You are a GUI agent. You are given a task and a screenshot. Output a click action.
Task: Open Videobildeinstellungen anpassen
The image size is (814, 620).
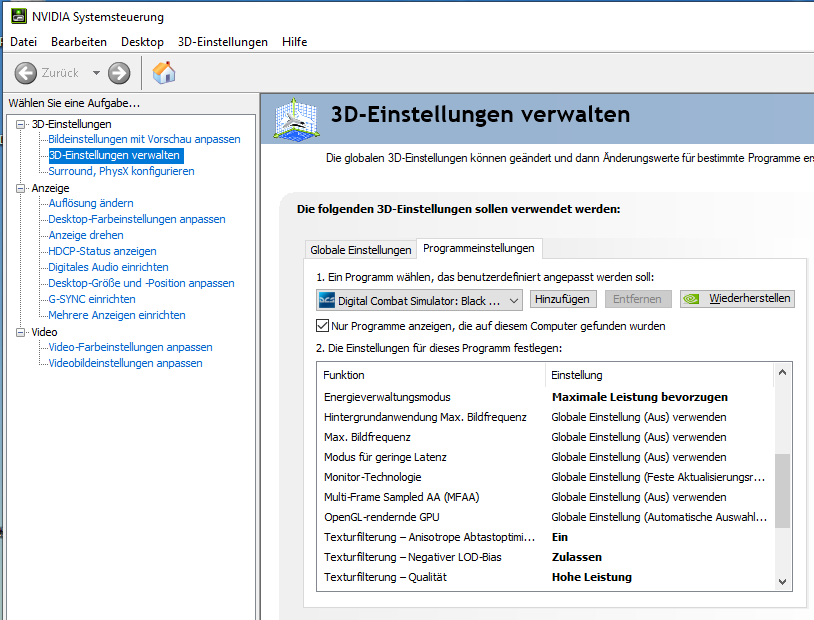(x=125, y=363)
